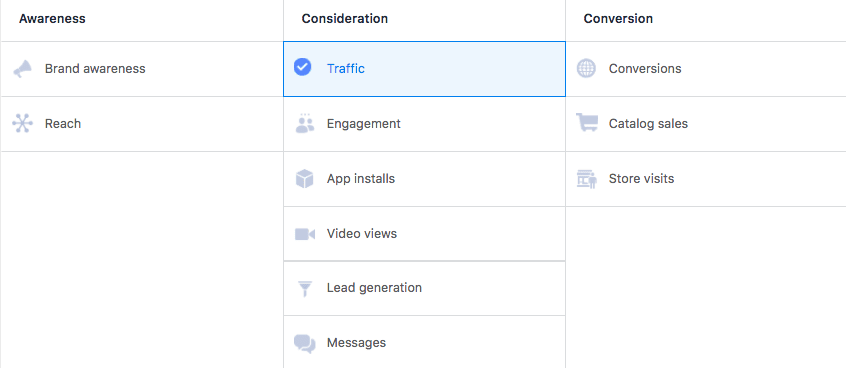Click the Engagement people icon
This screenshot has height=368, width=846.
[305, 124]
